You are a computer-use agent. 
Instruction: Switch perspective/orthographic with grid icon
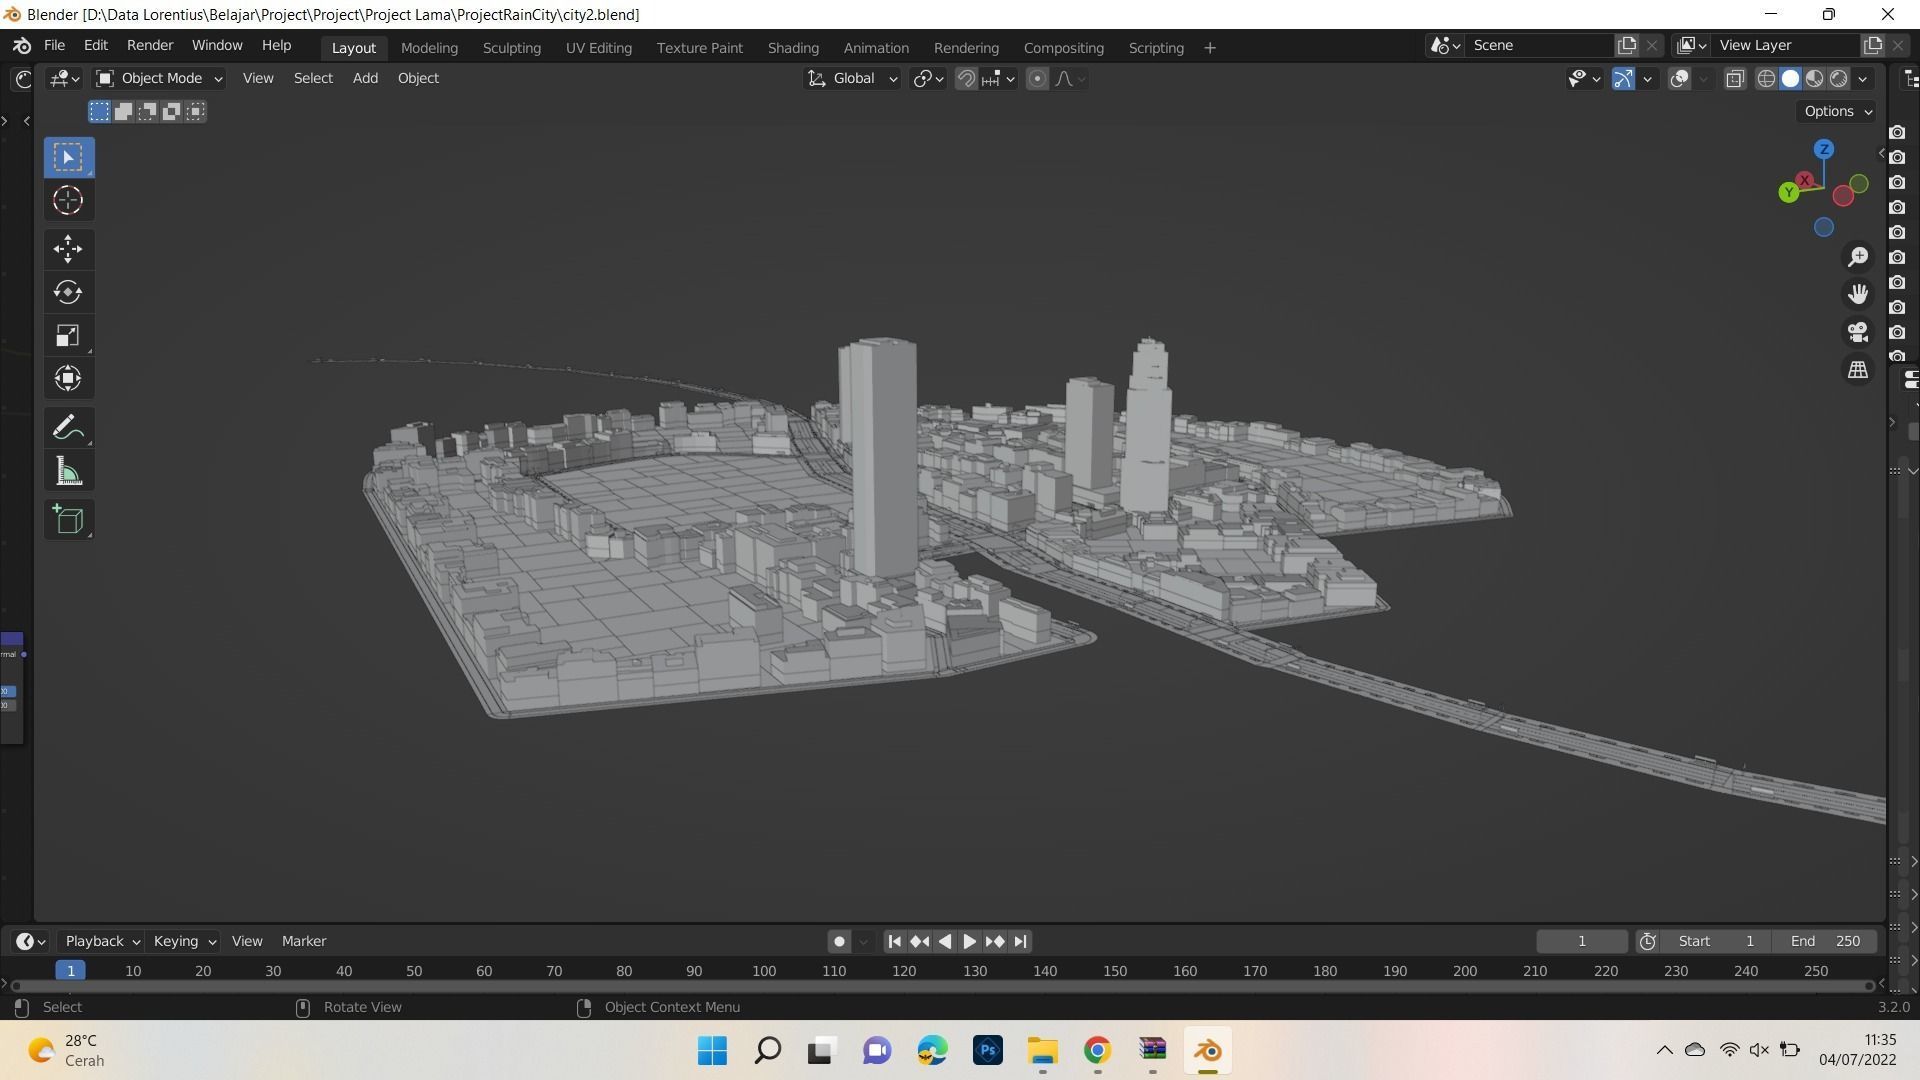(x=1858, y=370)
